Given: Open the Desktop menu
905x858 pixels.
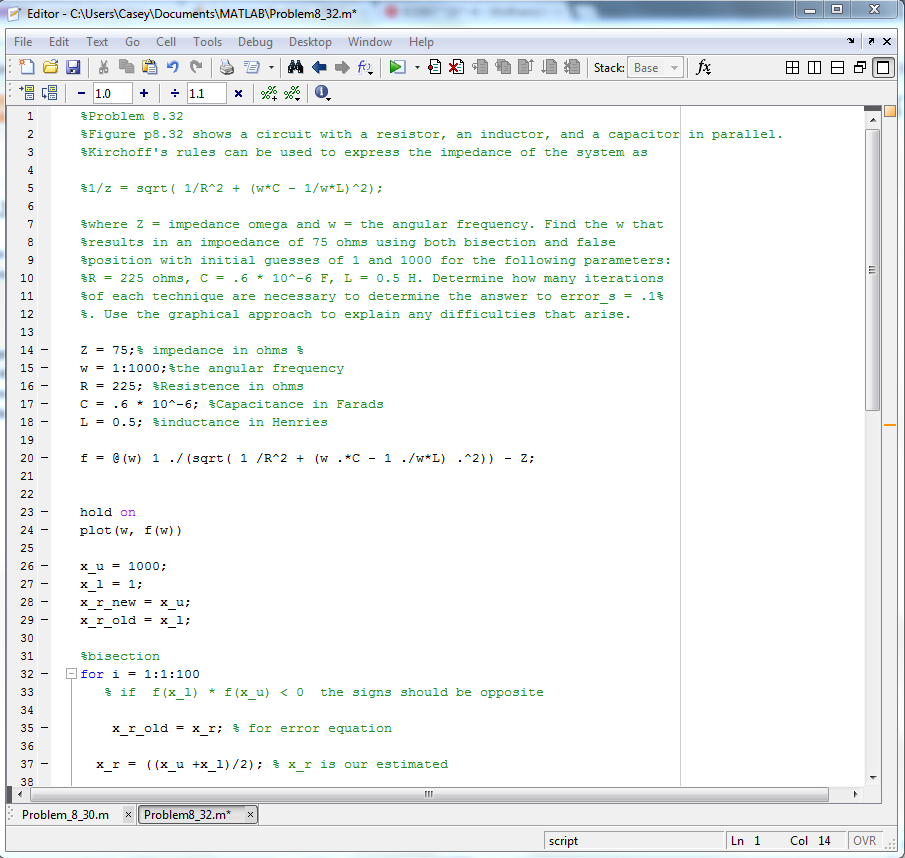Looking at the screenshot, I should pos(310,42).
